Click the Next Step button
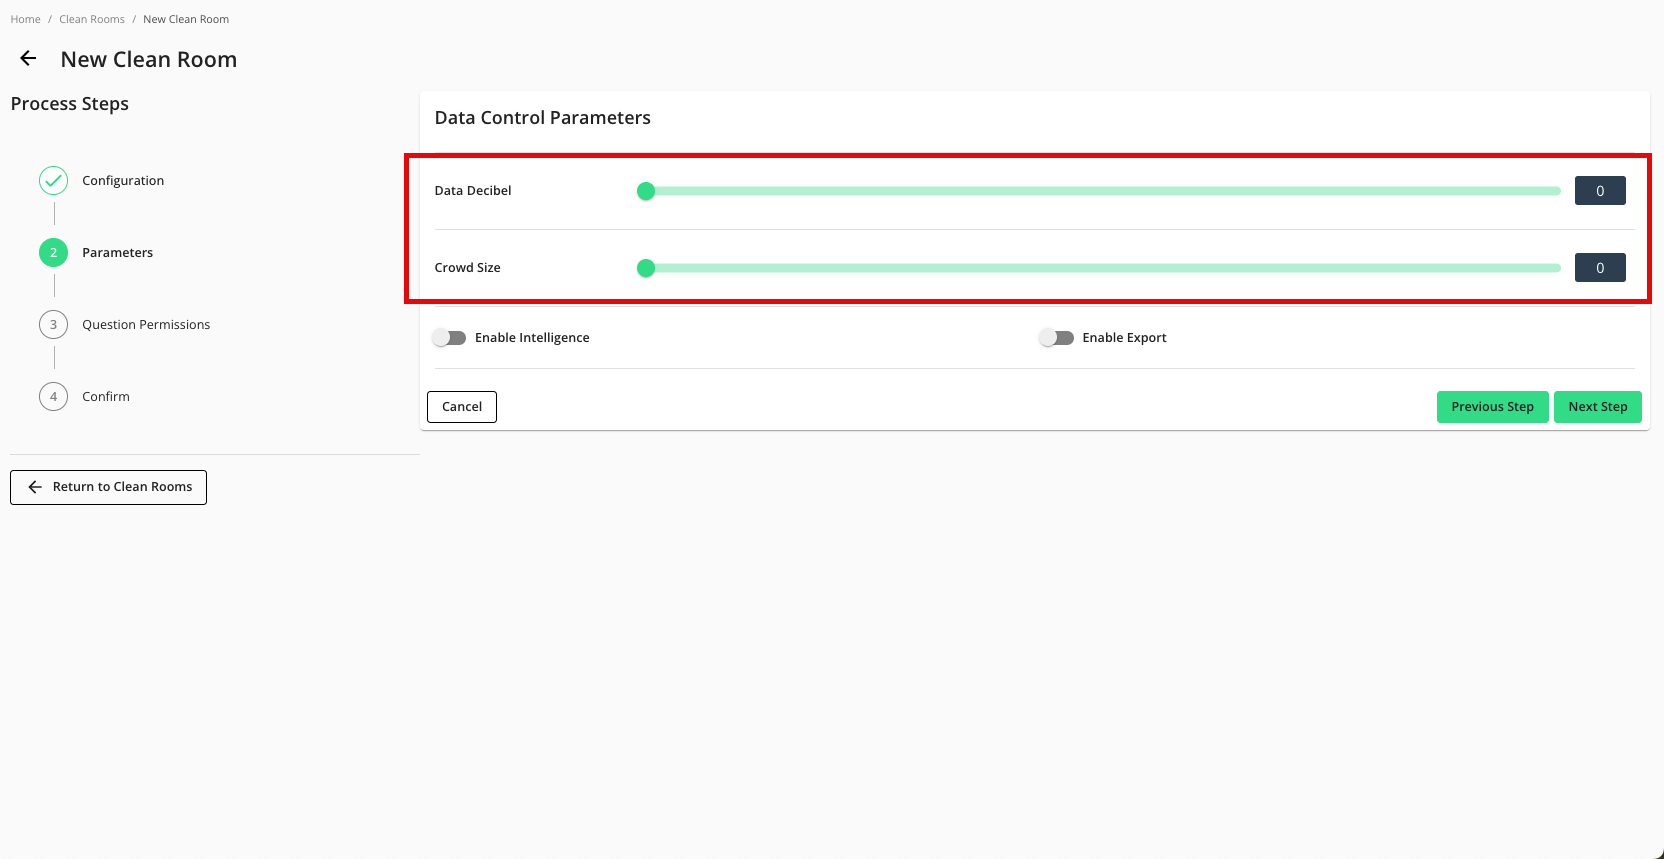 pos(1597,407)
